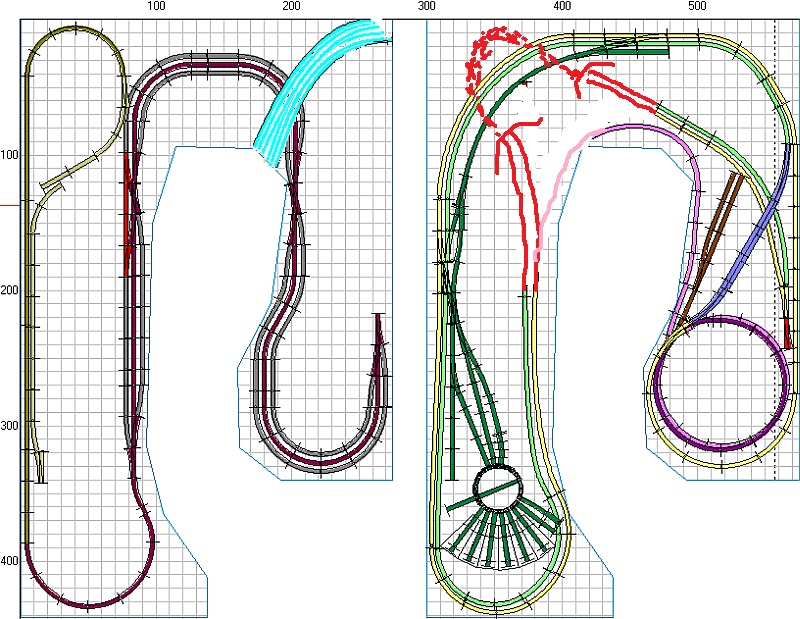The image size is (800, 619).
Task: Click the 100 mark on top ruler
Action: [x=156, y=7]
